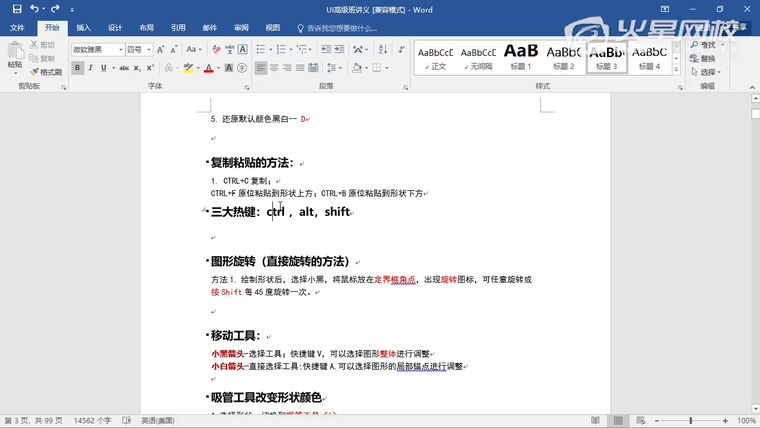Image resolution: width=760 pixels, height=428 pixels.
Task: Click the Format Painter button
Action: click(45, 72)
